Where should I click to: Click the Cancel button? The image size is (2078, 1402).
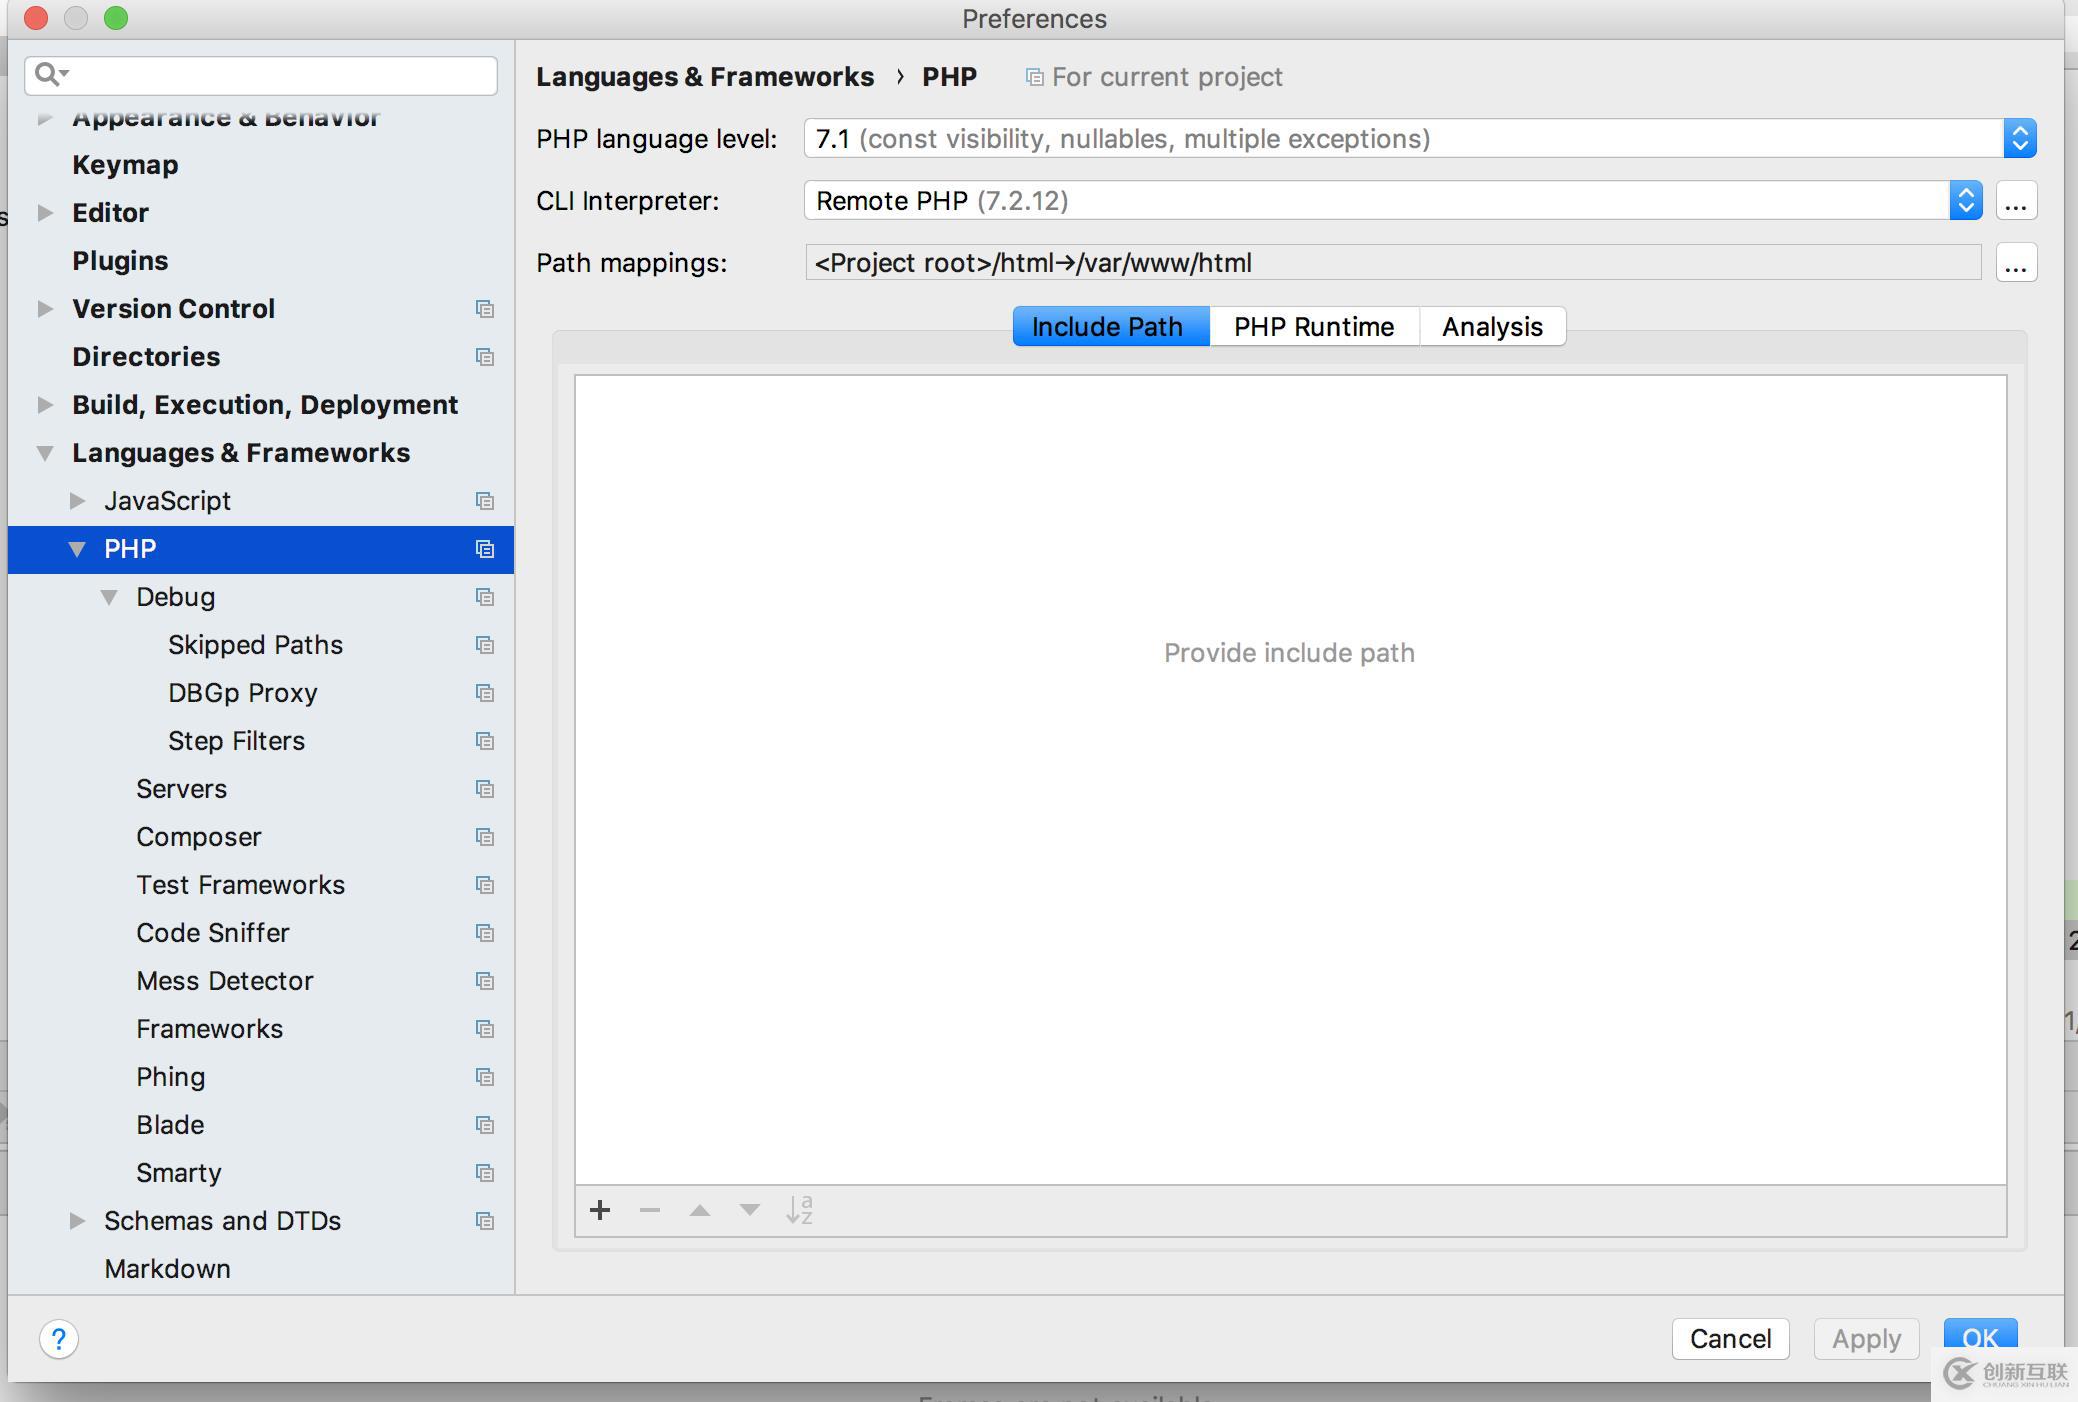(x=1730, y=1338)
